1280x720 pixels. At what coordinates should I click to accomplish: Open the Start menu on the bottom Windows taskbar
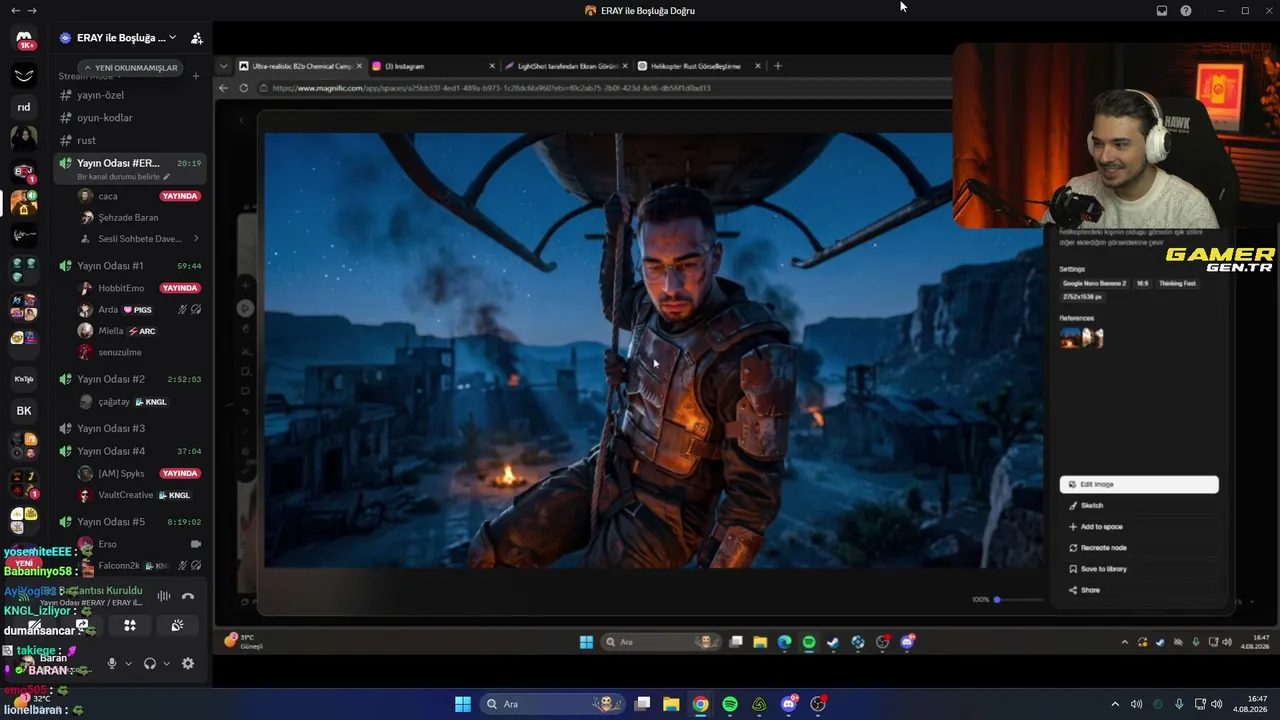tap(463, 704)
